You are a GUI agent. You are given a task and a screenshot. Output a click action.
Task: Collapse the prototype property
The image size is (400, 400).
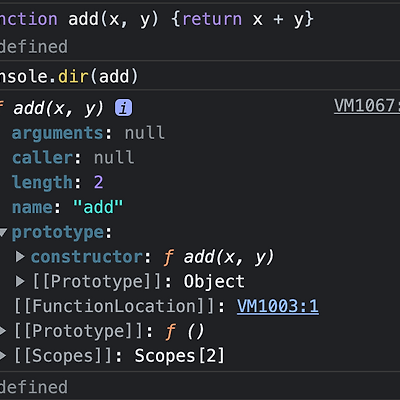click(x=3, y=232)
